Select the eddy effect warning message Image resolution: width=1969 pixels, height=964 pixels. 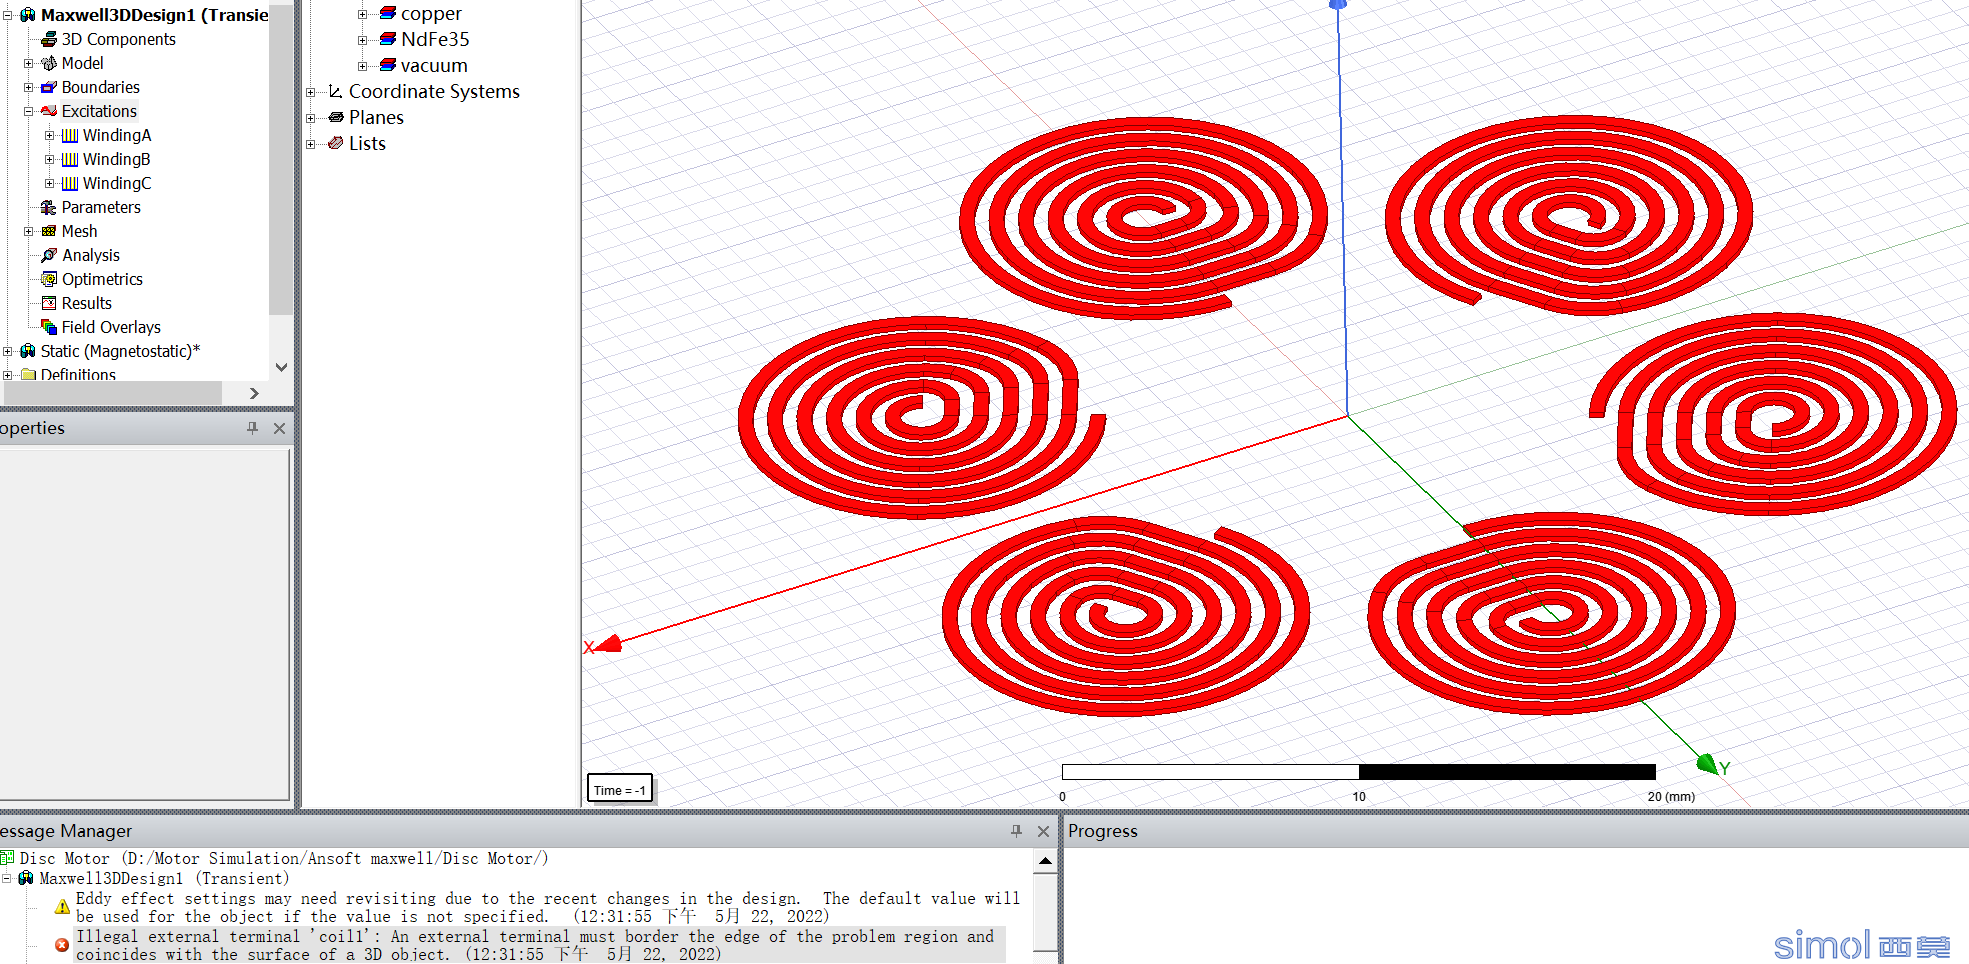[x=547, y=907]
